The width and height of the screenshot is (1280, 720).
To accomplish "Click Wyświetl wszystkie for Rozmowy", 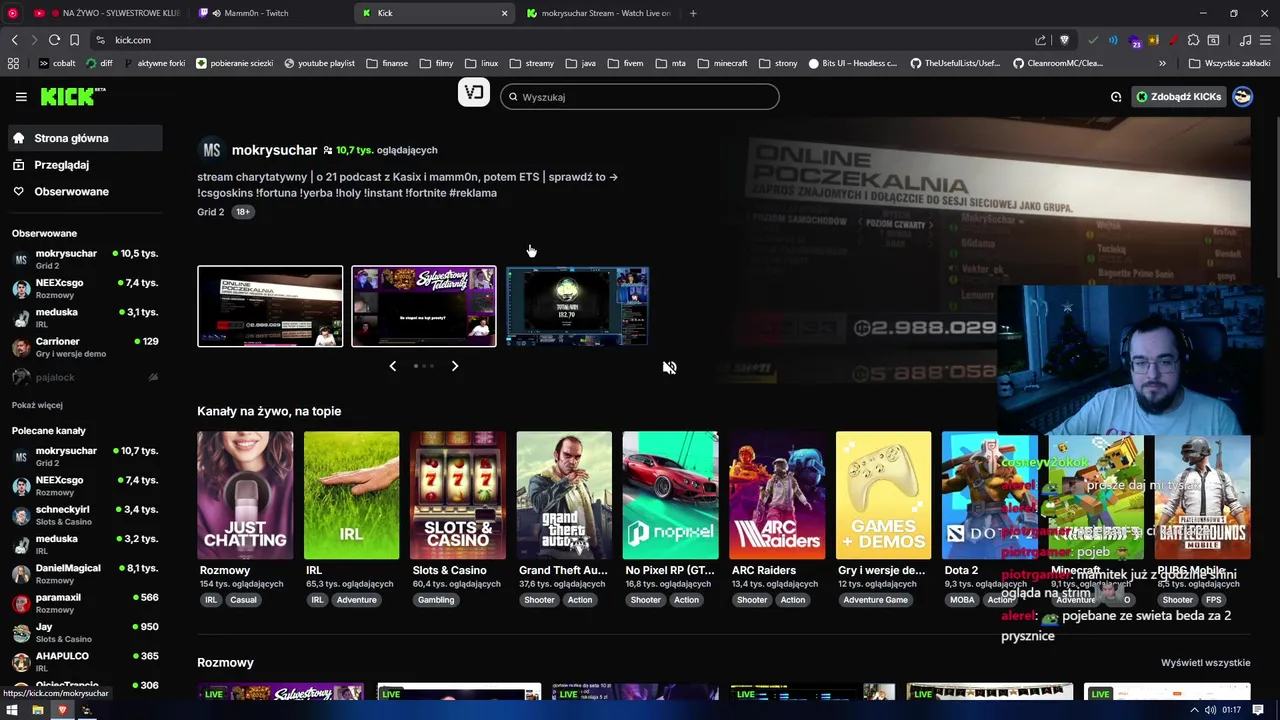I will point(1205,663).
